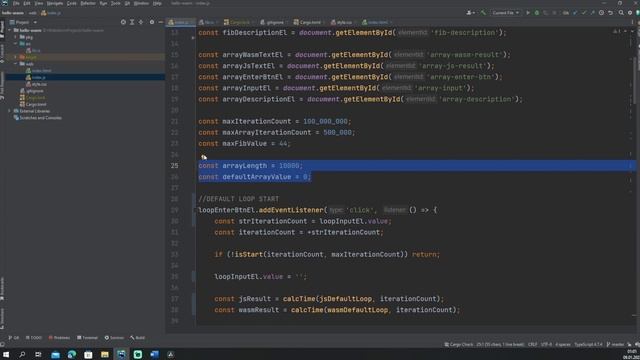Open the View menu
640x360 pixels.
[39, 3]
